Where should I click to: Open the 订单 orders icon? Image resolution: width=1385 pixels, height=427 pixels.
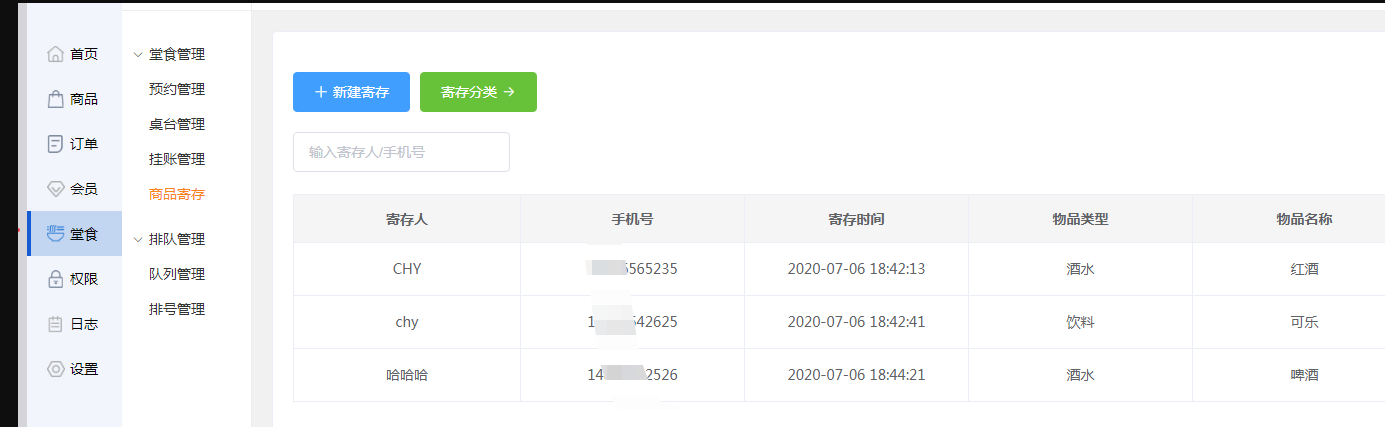pos(56,144)
